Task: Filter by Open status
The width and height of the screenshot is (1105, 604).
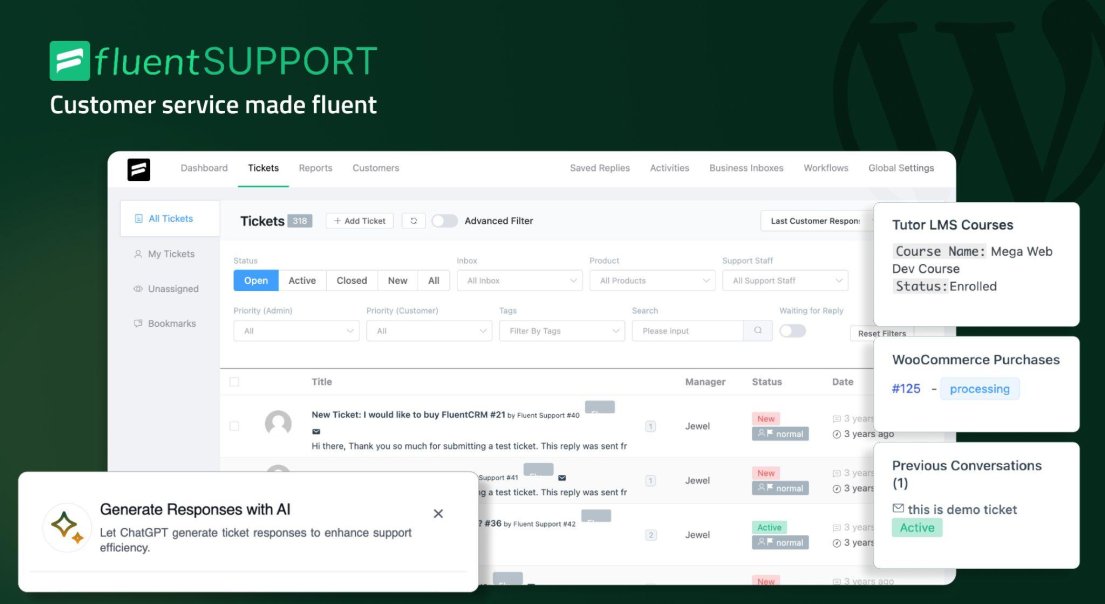Action: (256, 281)
